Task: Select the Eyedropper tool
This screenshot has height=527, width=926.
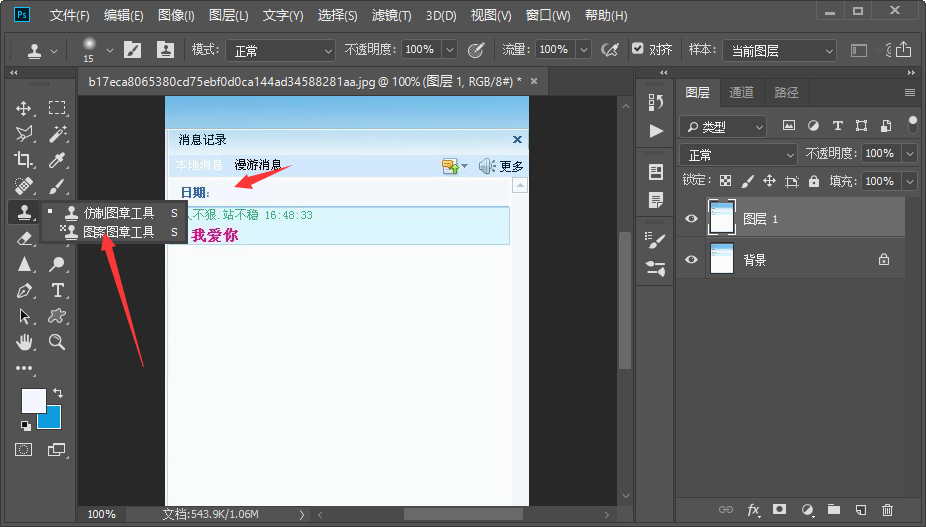Action: (57, 160)
